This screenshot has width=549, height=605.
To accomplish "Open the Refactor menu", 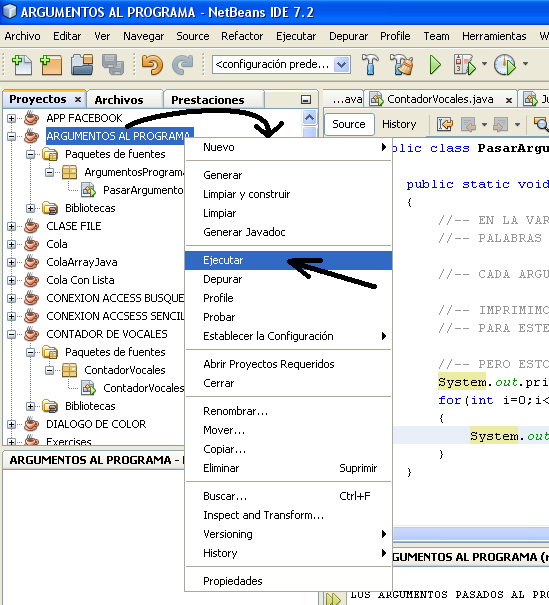I will pyautogui.click(x=242, y=36).
